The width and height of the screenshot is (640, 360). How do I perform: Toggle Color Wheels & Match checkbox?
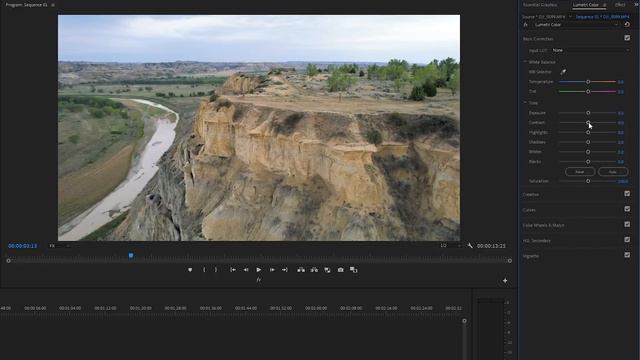point(627,224)
